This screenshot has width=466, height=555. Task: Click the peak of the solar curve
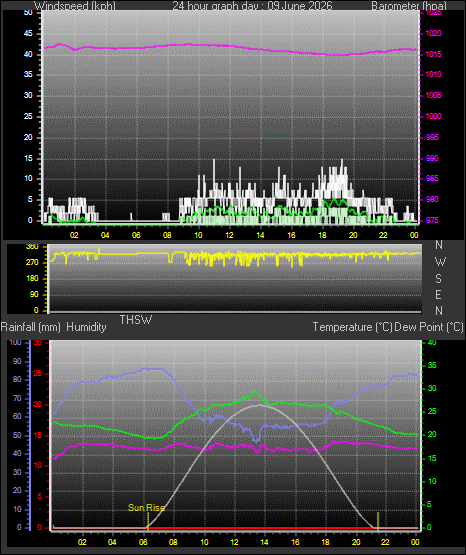click(259, 405)
